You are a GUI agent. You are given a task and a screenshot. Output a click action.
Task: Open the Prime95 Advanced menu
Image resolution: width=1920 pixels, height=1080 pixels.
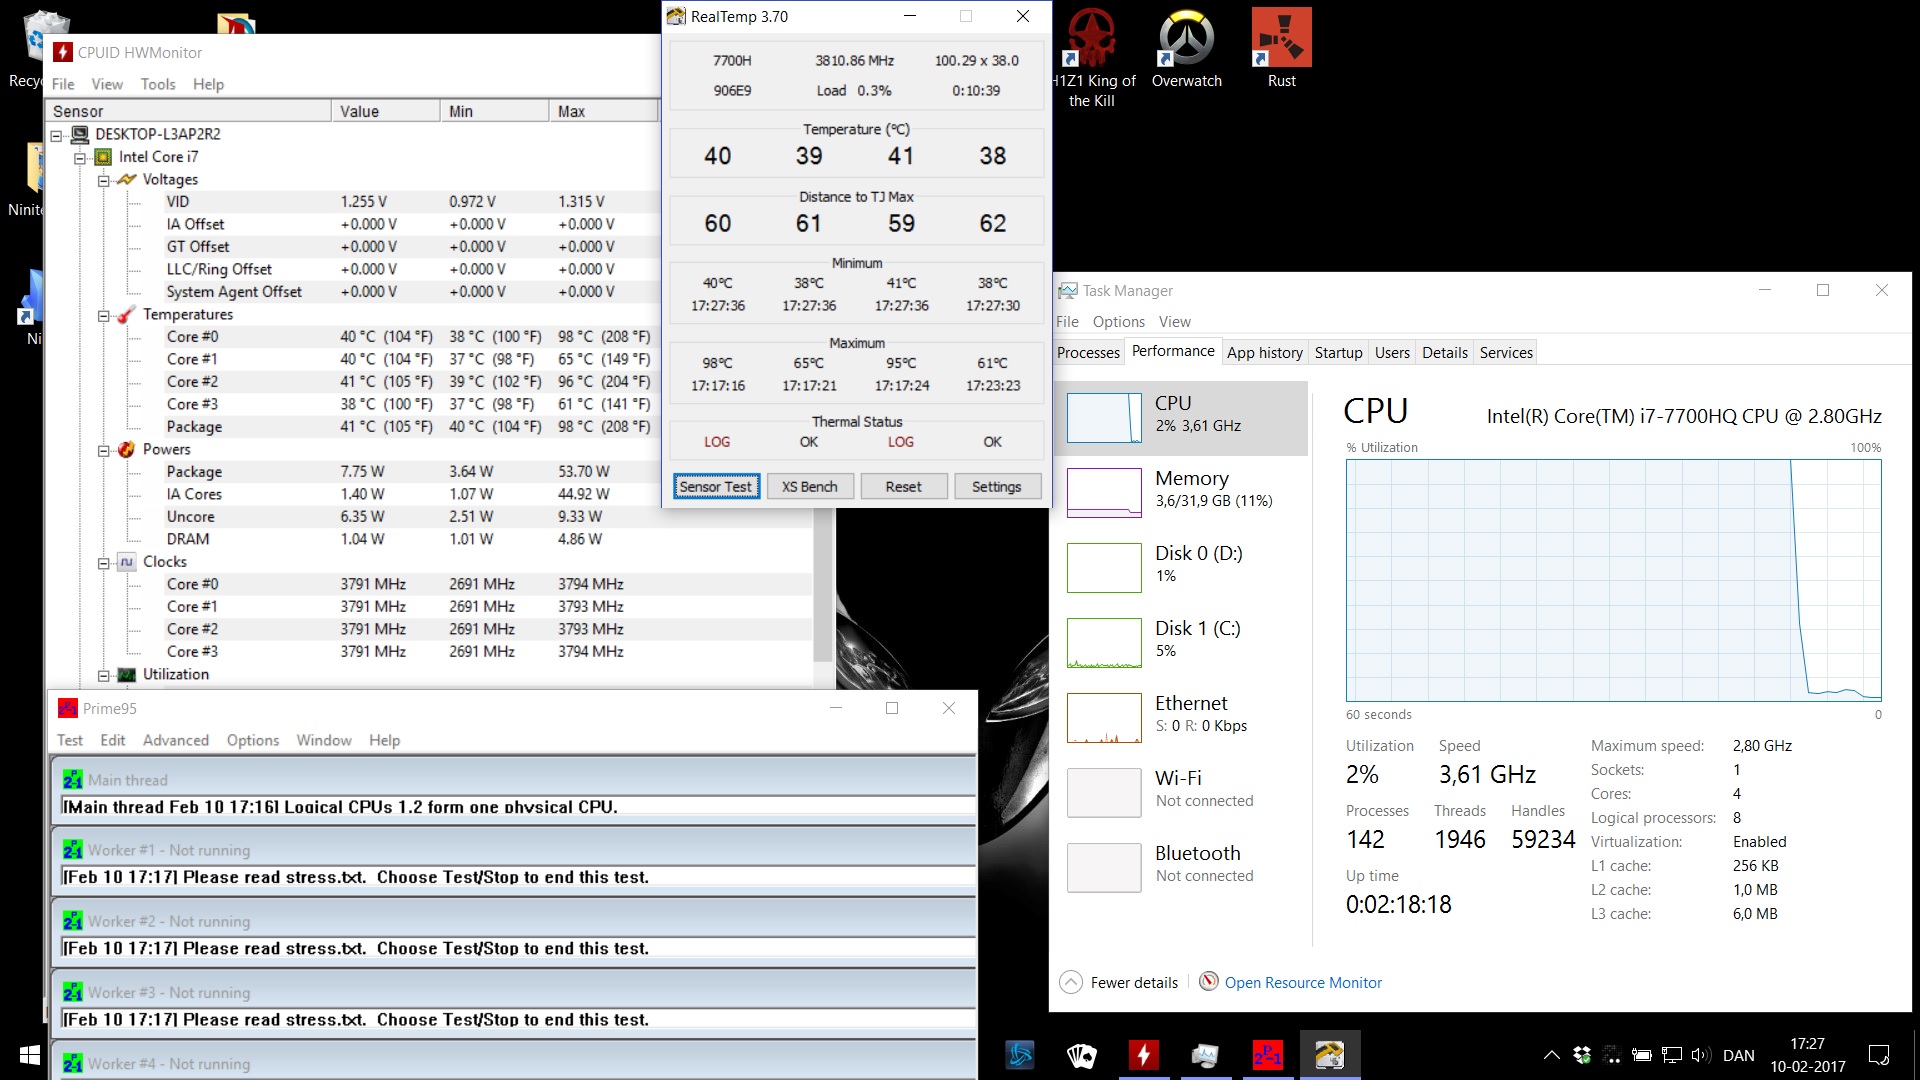click(x=176, y=740)
